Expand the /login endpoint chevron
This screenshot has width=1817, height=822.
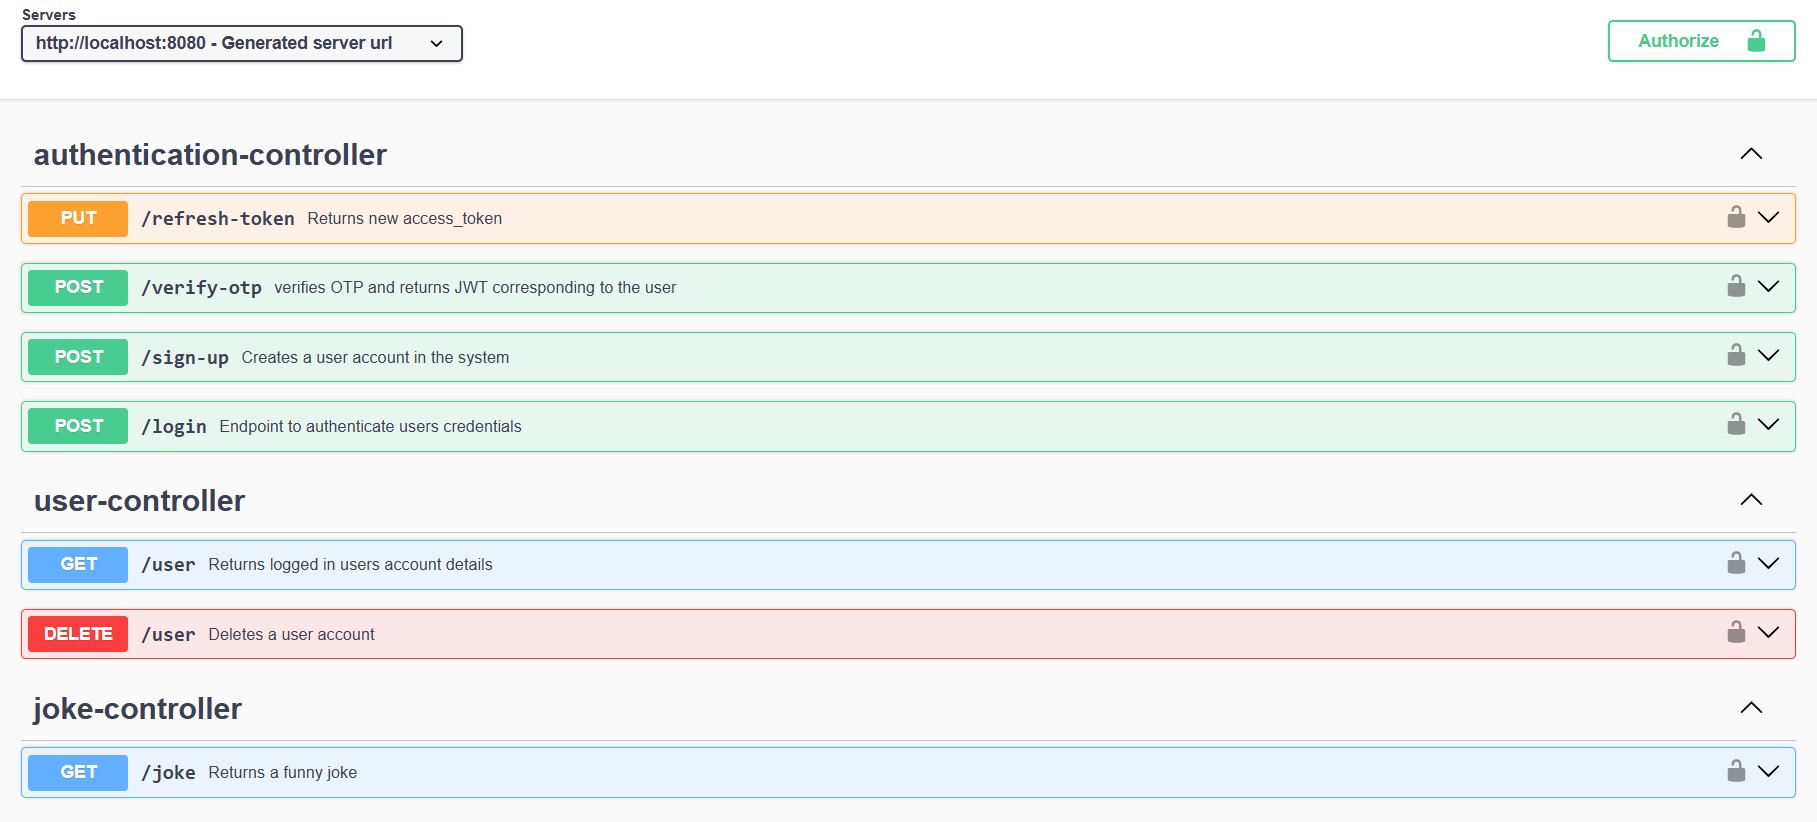[x=1768, y=424]
